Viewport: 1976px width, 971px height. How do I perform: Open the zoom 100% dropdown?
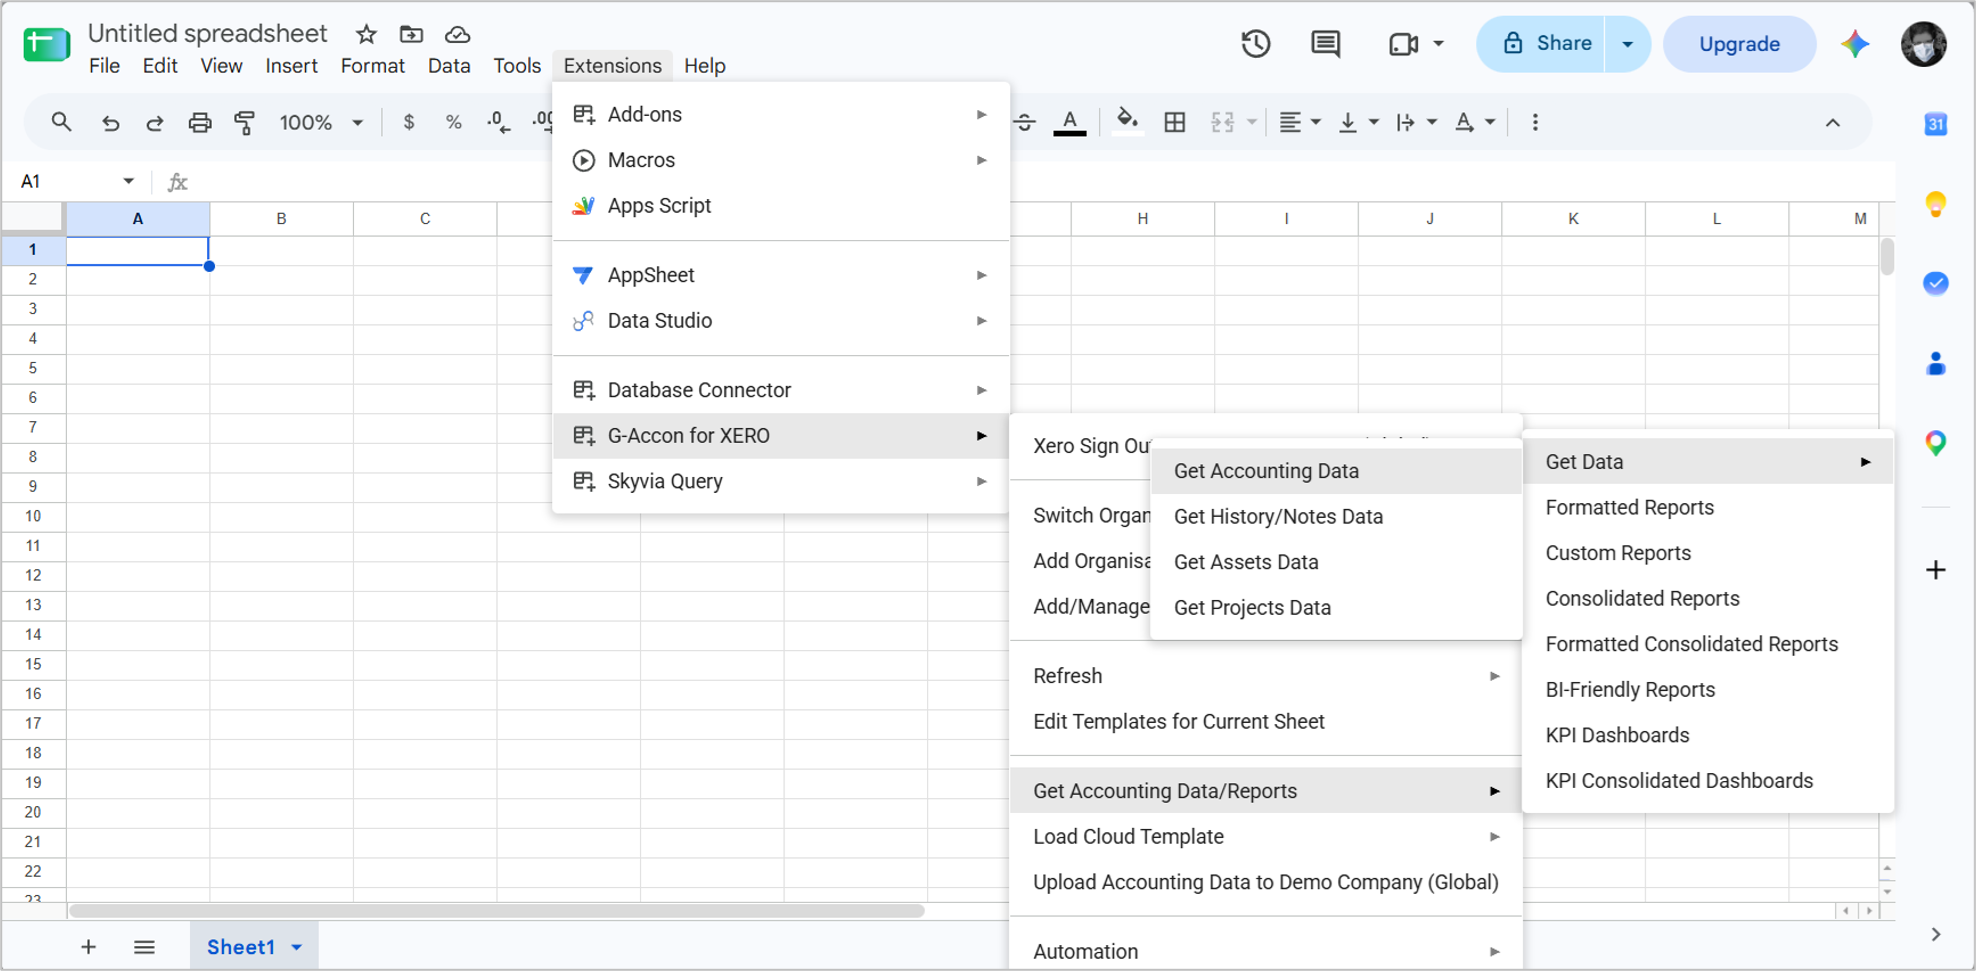(321, 122)
